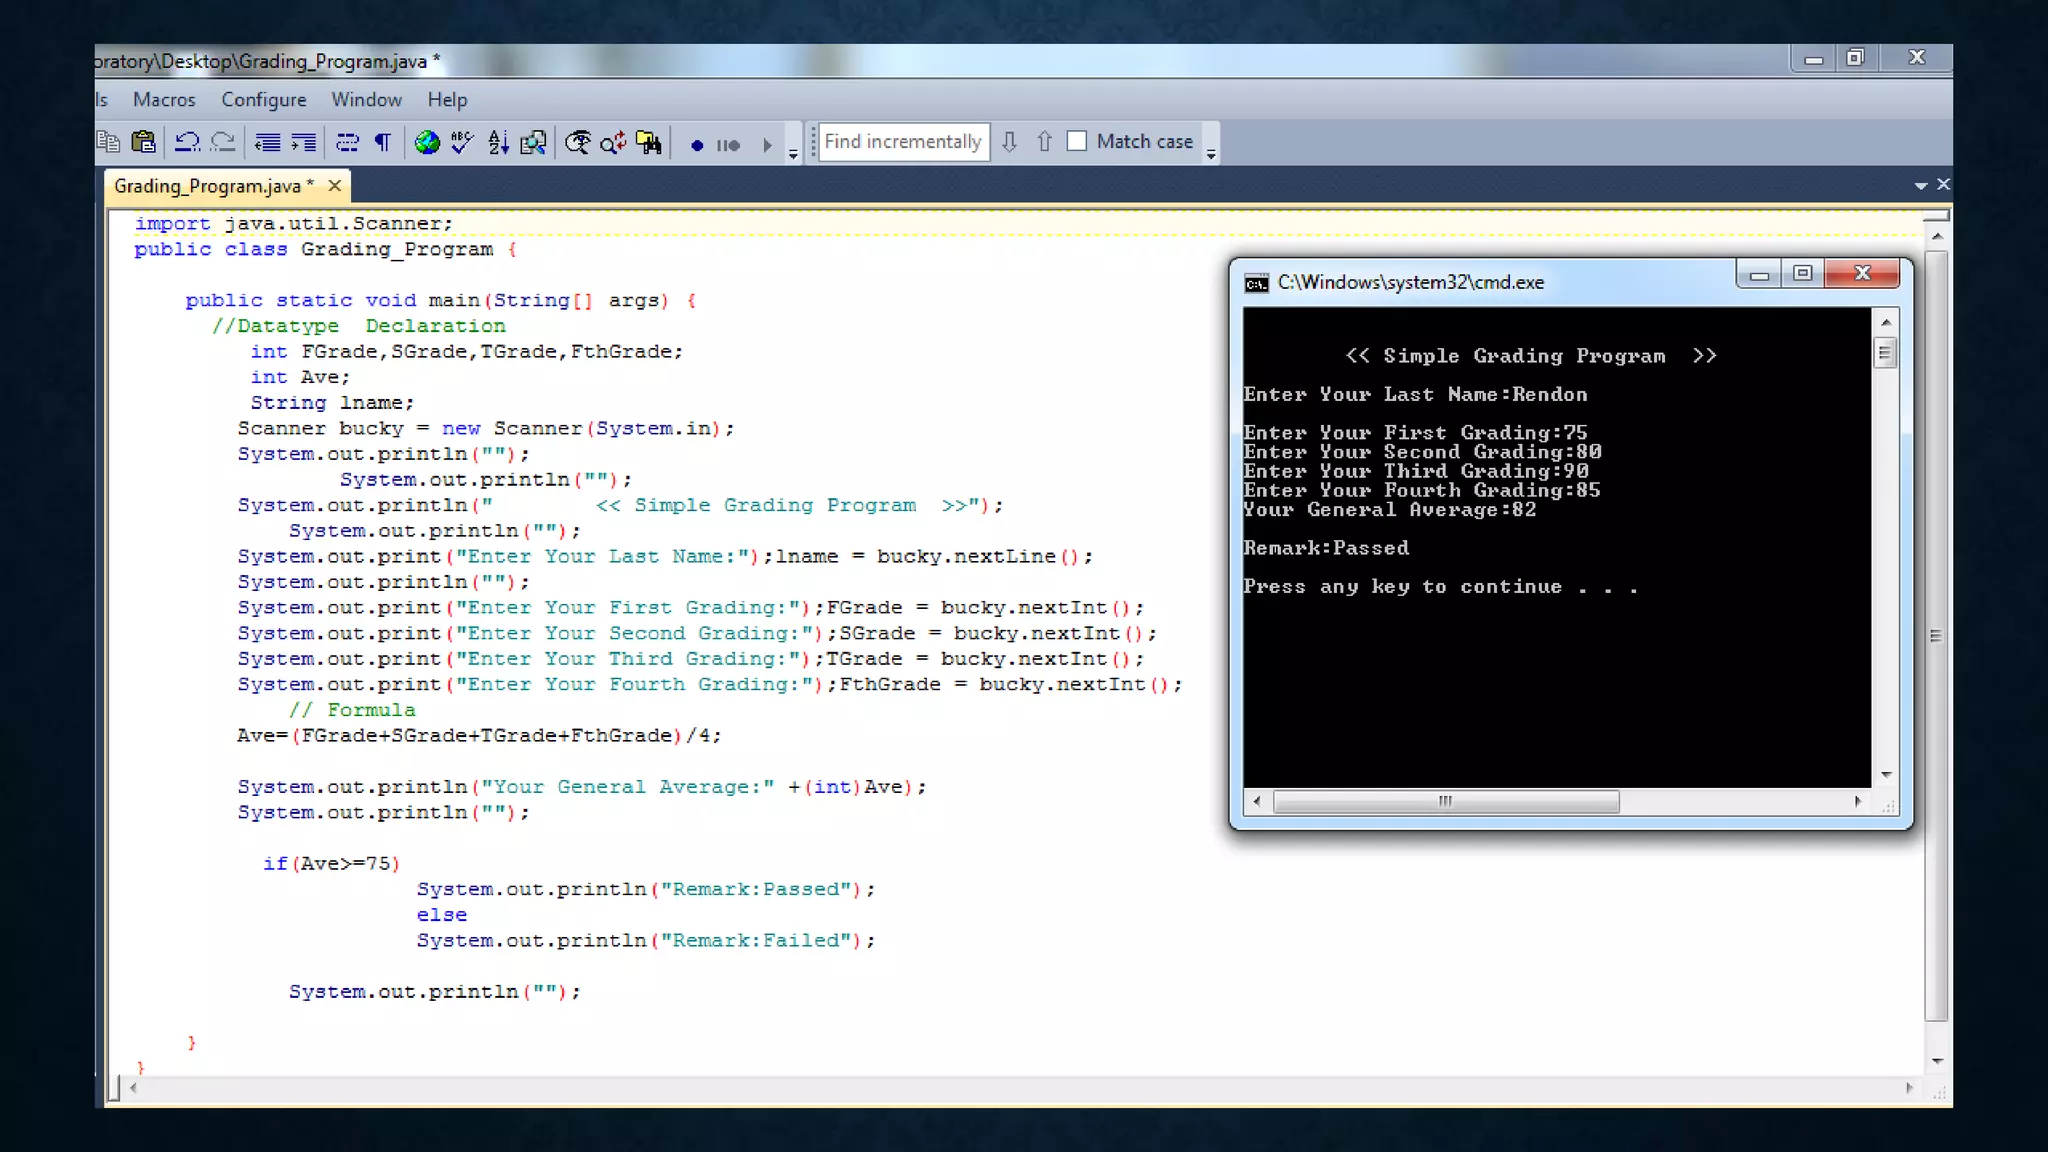2048x1152 pixels.
Task: Toggle word wrap toolbar button
Action: (x=347, y=142)
